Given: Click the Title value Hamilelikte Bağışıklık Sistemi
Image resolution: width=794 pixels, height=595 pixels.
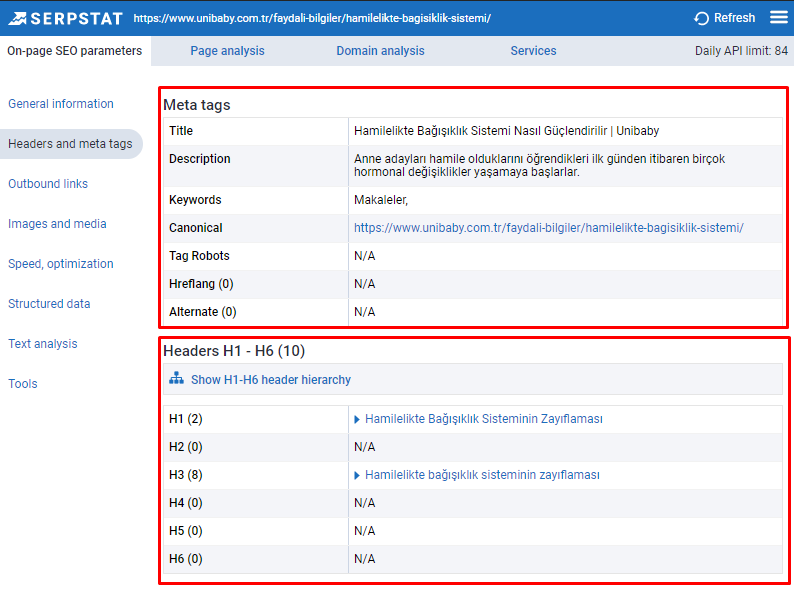Looking at the screenshot, I should [x=506, y=131].
